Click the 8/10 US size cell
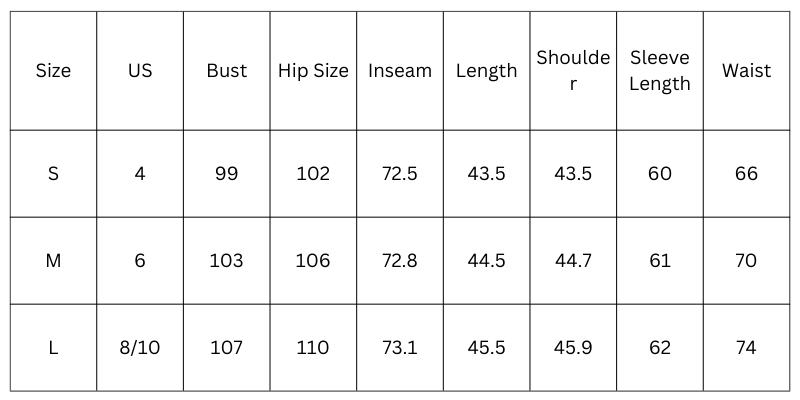The width and height of the screenshot is (800, 400). pos(140,348)
